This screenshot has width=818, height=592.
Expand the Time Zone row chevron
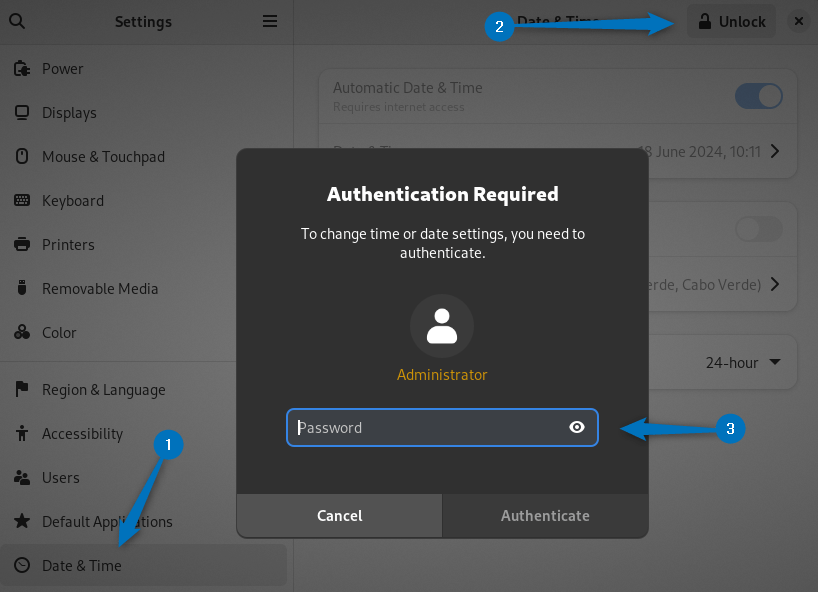pyautogui.click(x=775, y=285)
